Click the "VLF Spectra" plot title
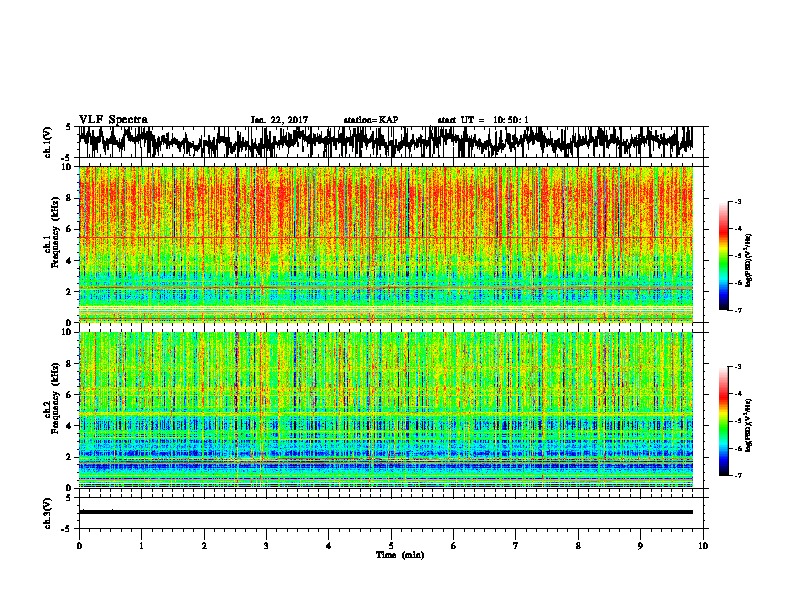Screen dimensions: 792x612 (x=113, y=119)
